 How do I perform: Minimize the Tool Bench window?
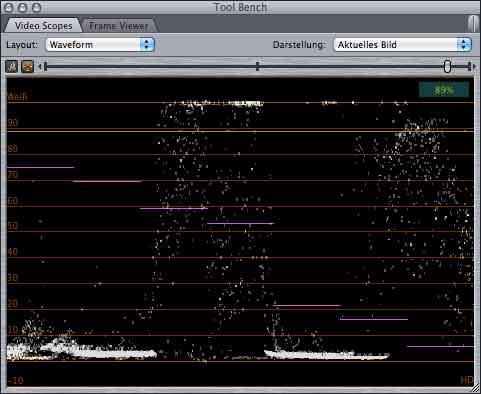pyautogui.click(x=22, y=7)
